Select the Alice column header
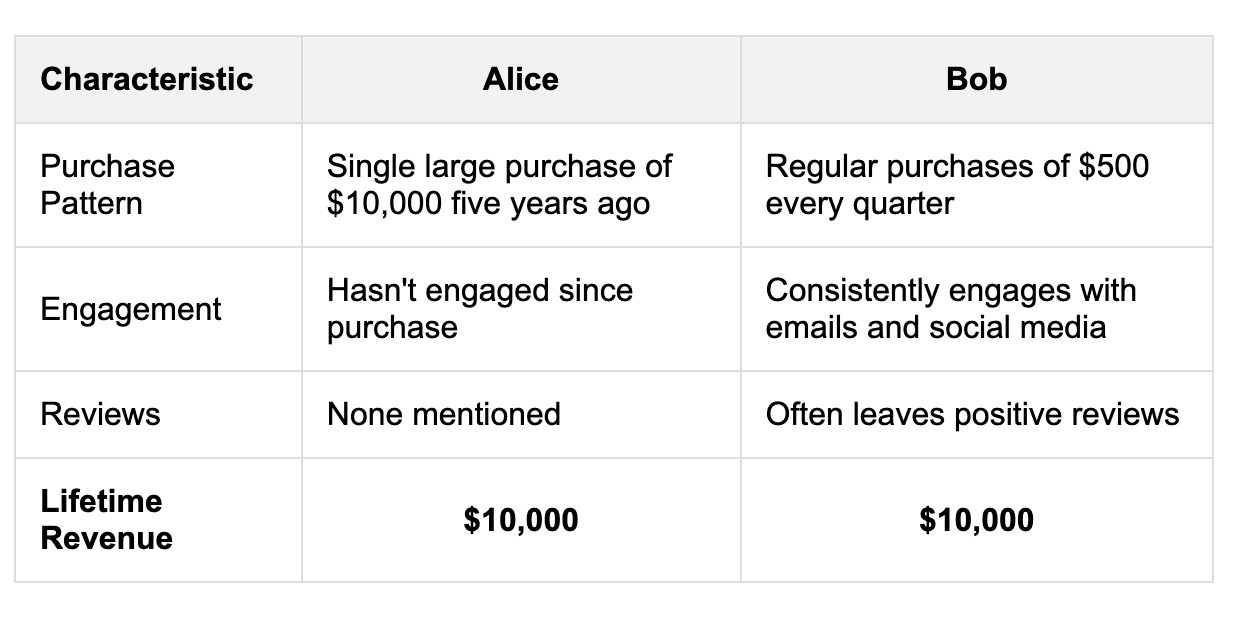 (521, 79)
